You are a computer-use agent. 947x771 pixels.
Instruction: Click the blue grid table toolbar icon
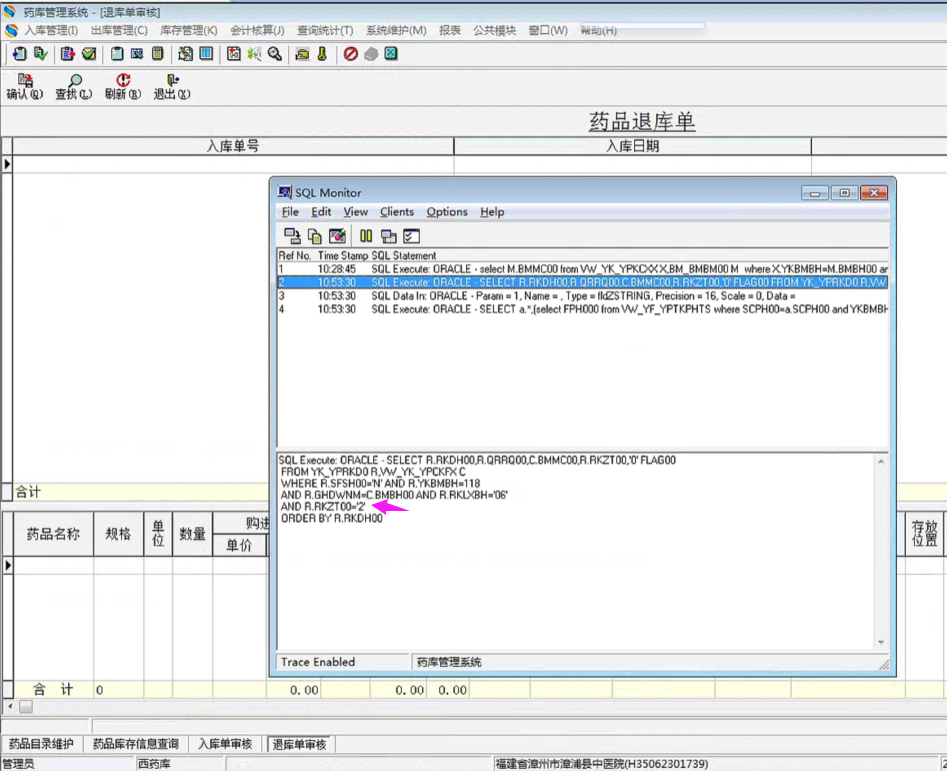pos(206,54)
